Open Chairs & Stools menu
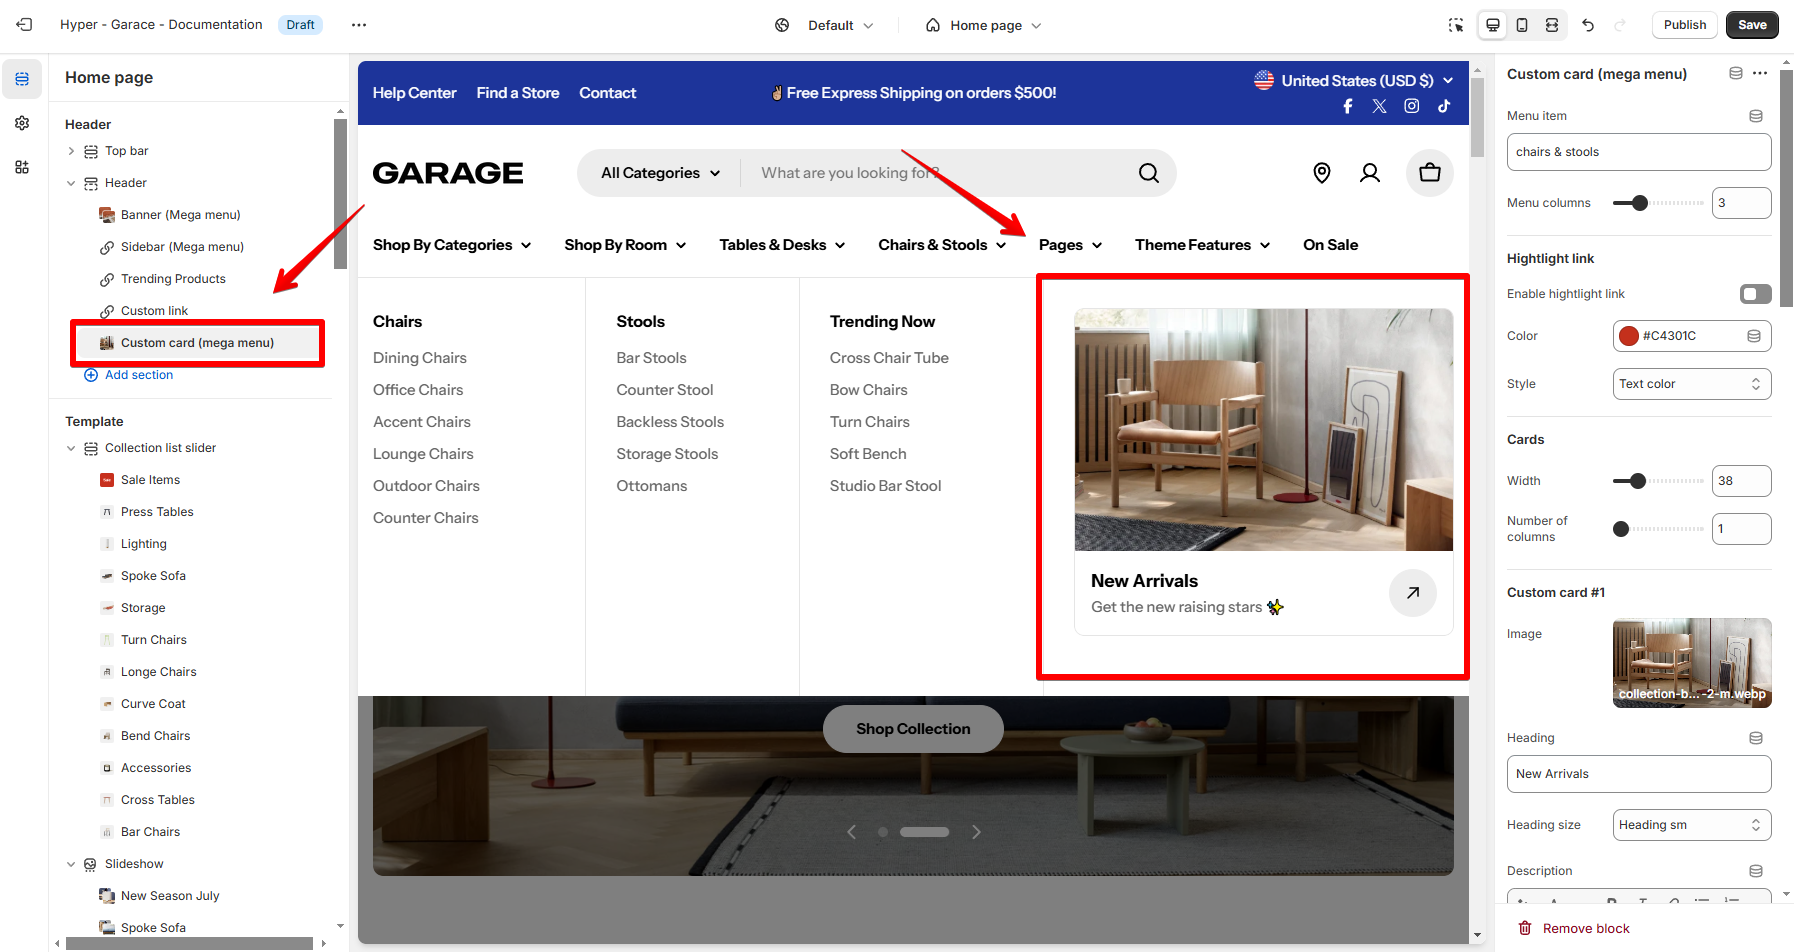This screenshot has width=1794, height=952. point(942,245)
